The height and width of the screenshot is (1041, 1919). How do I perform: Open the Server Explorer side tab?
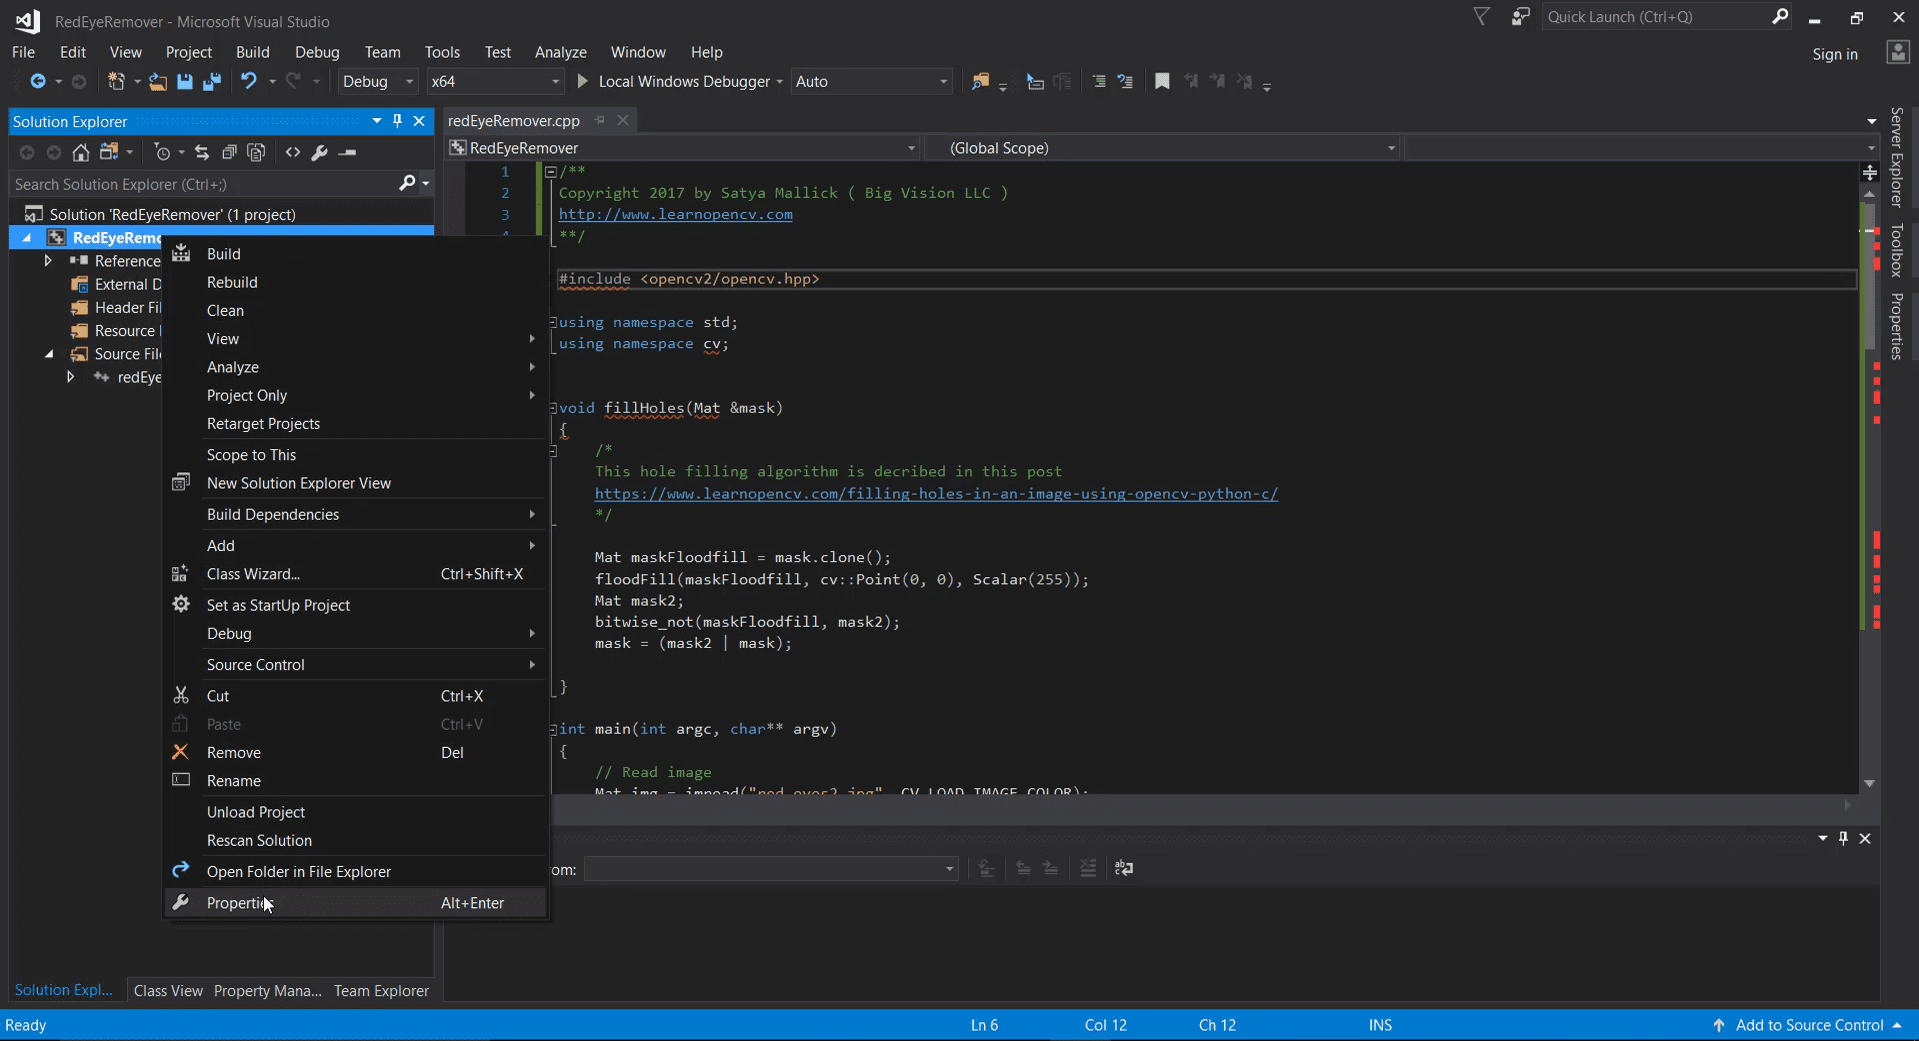(x=1896, y=157)
